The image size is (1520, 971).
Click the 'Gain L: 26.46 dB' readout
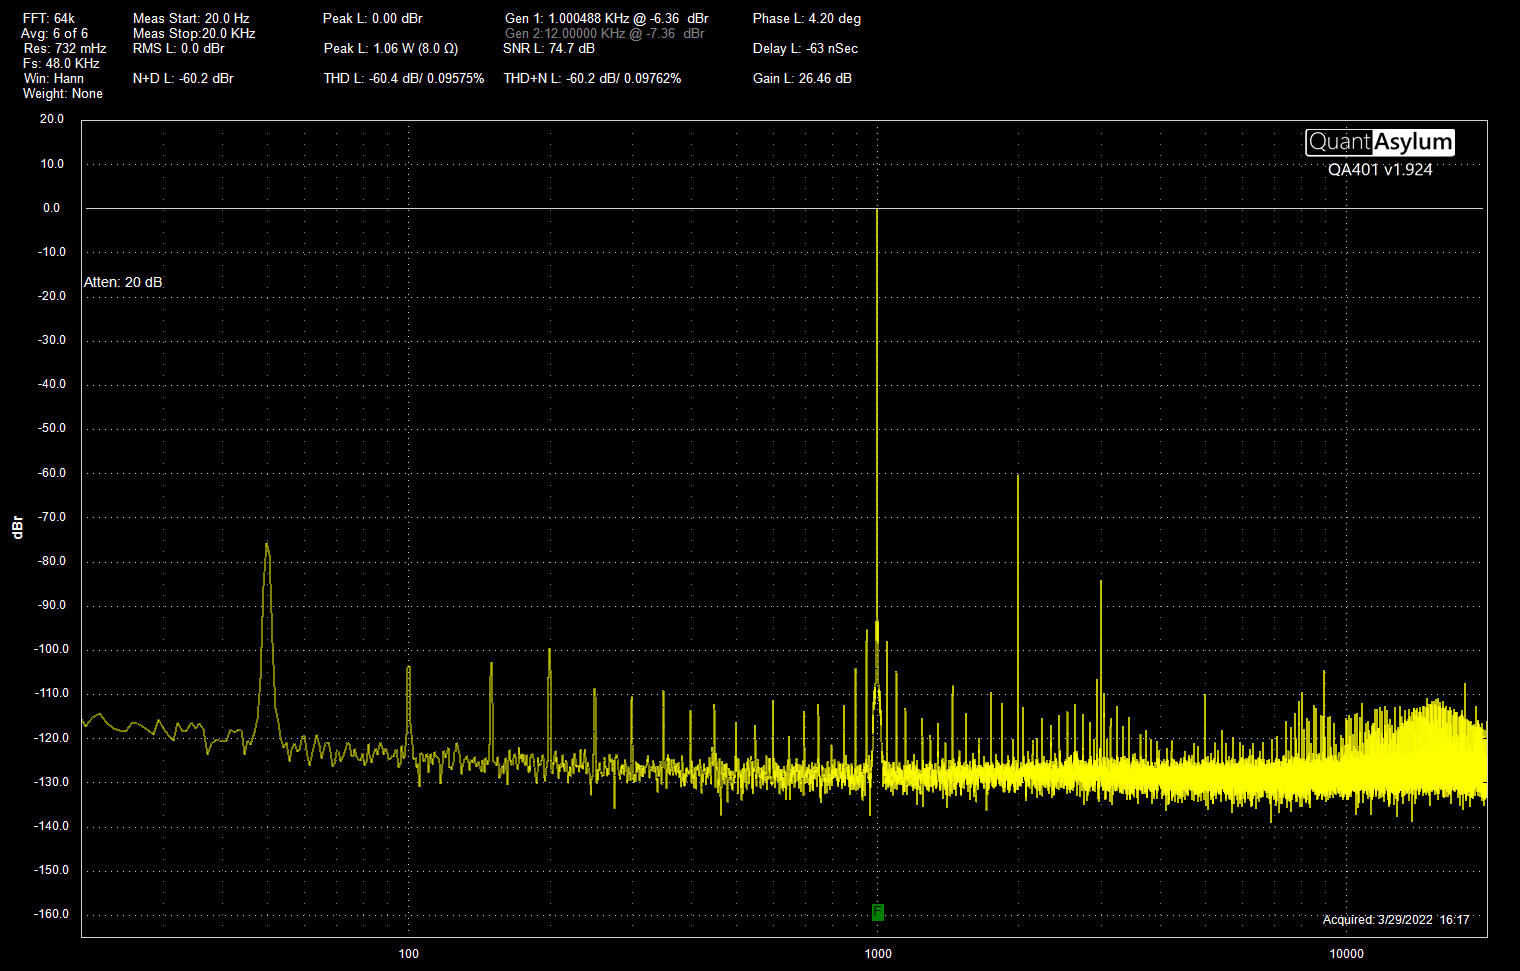[x=802, y=78]
